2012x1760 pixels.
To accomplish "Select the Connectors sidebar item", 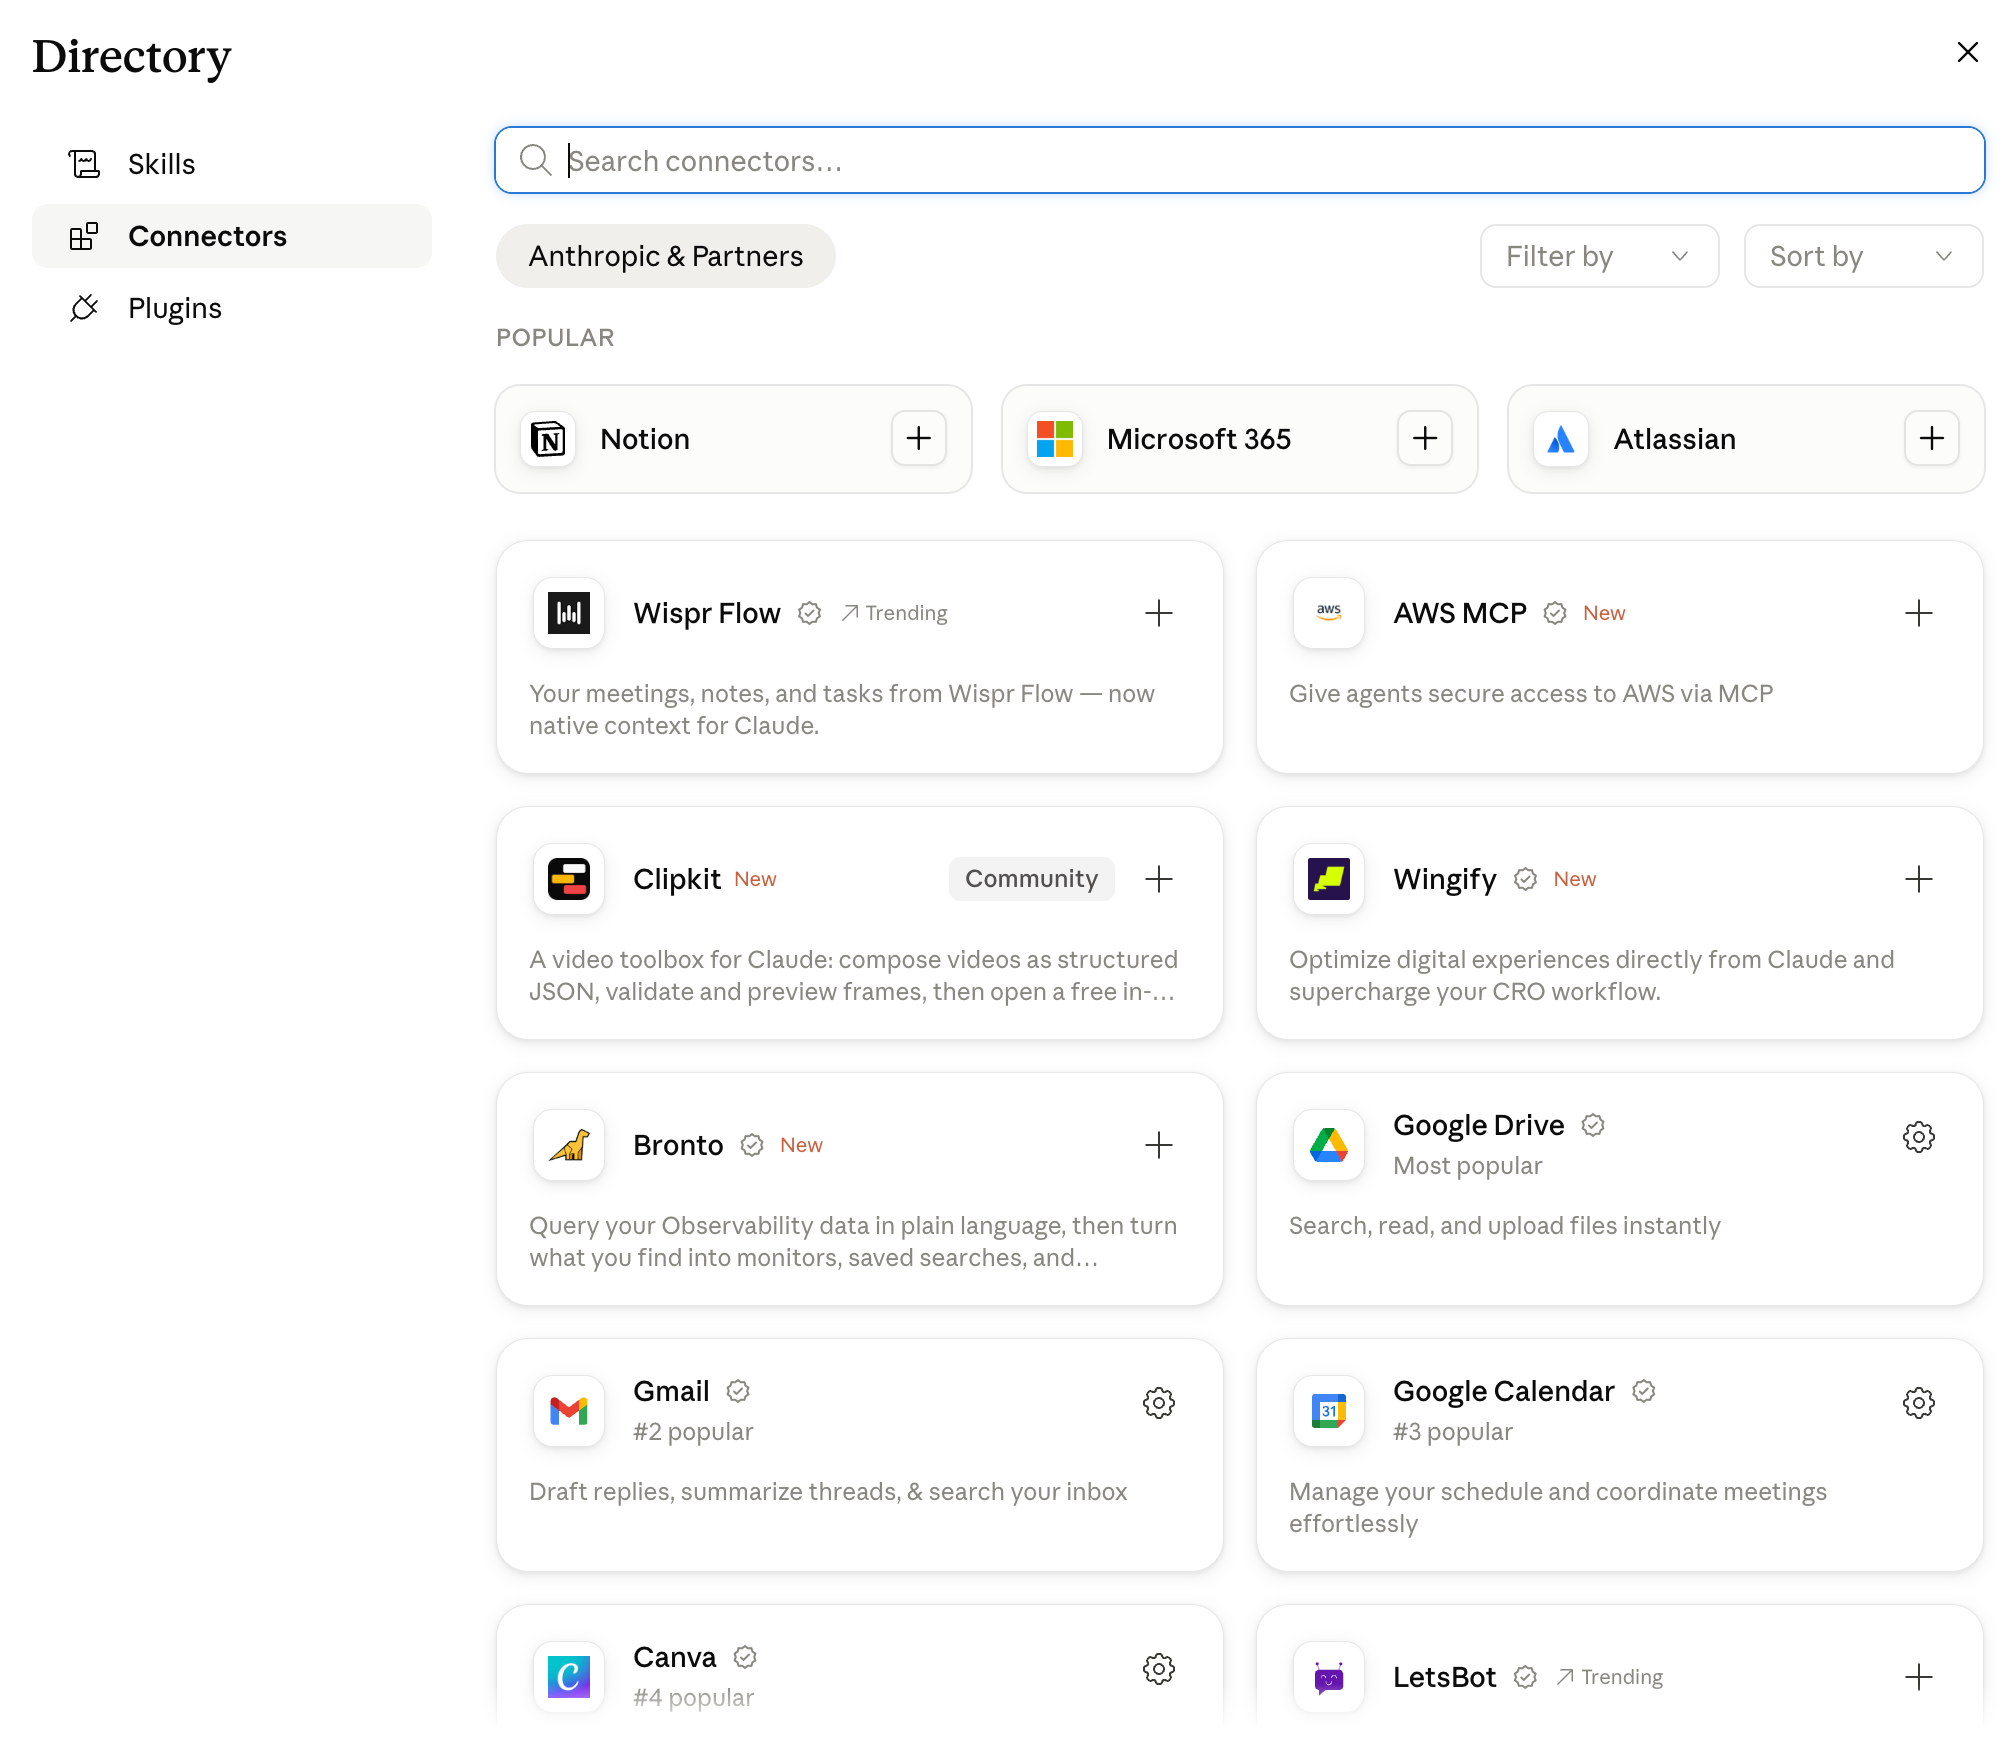I will tap(232, 236).
